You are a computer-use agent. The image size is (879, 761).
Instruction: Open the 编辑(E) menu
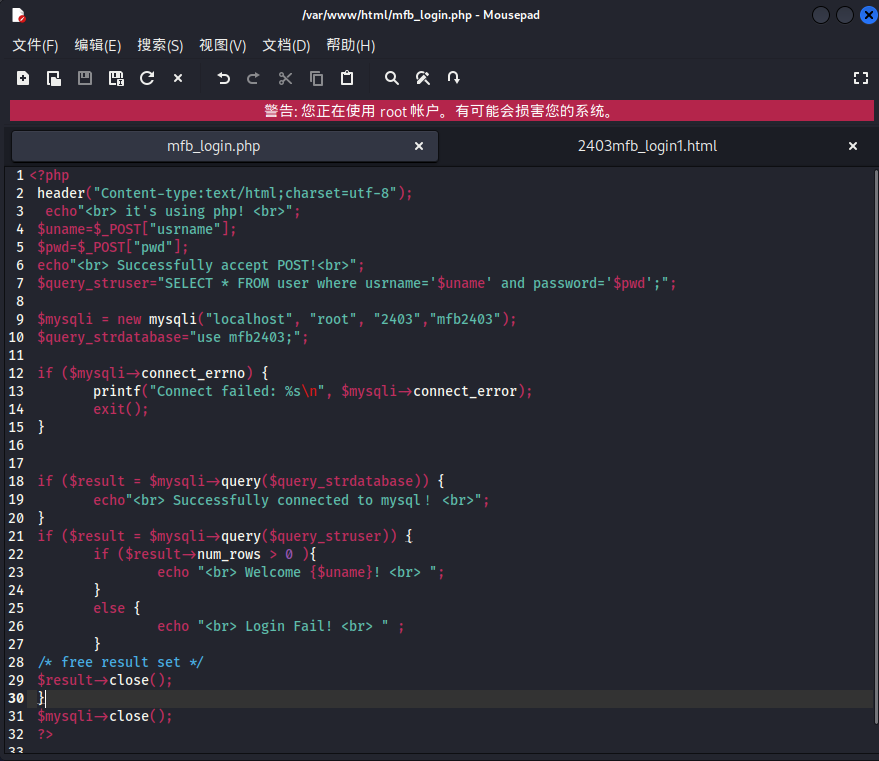pos(98,45)
